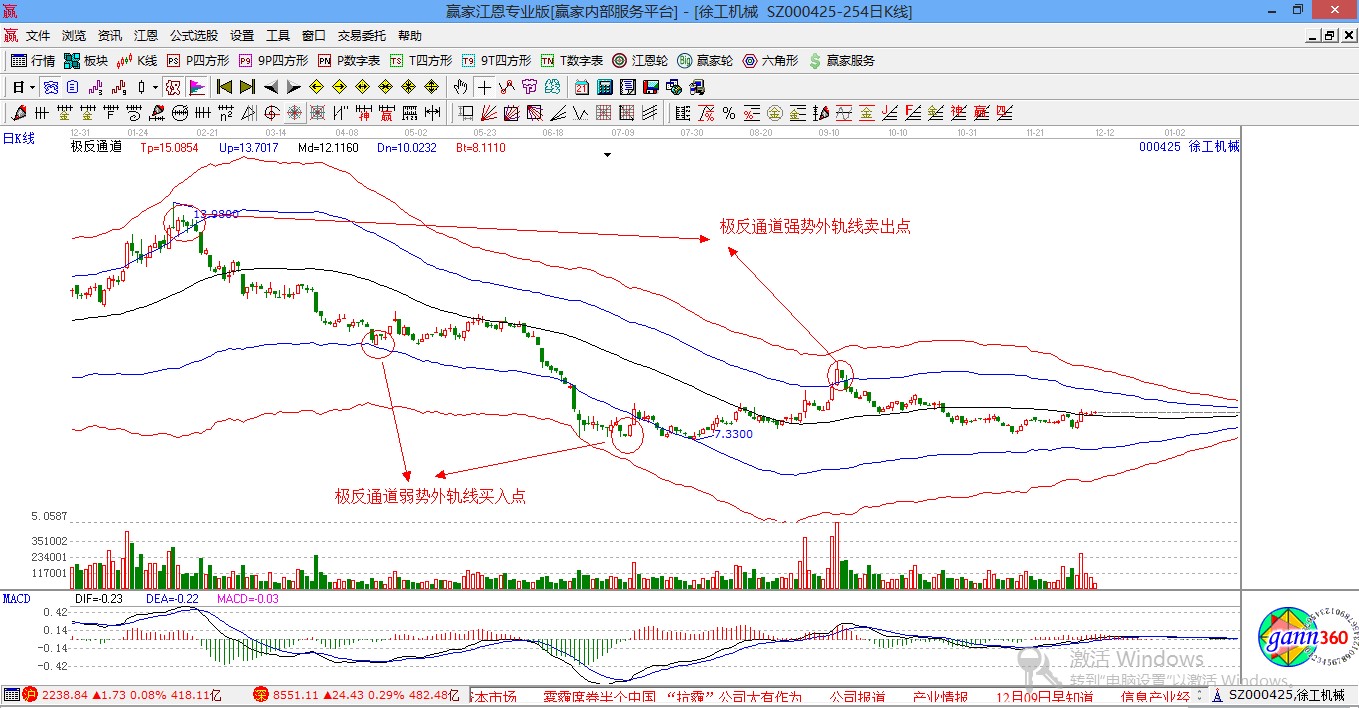Click the 极反通道 indicator label
The width and height of the screenshot is (1359, 708).
click(96, 147)
